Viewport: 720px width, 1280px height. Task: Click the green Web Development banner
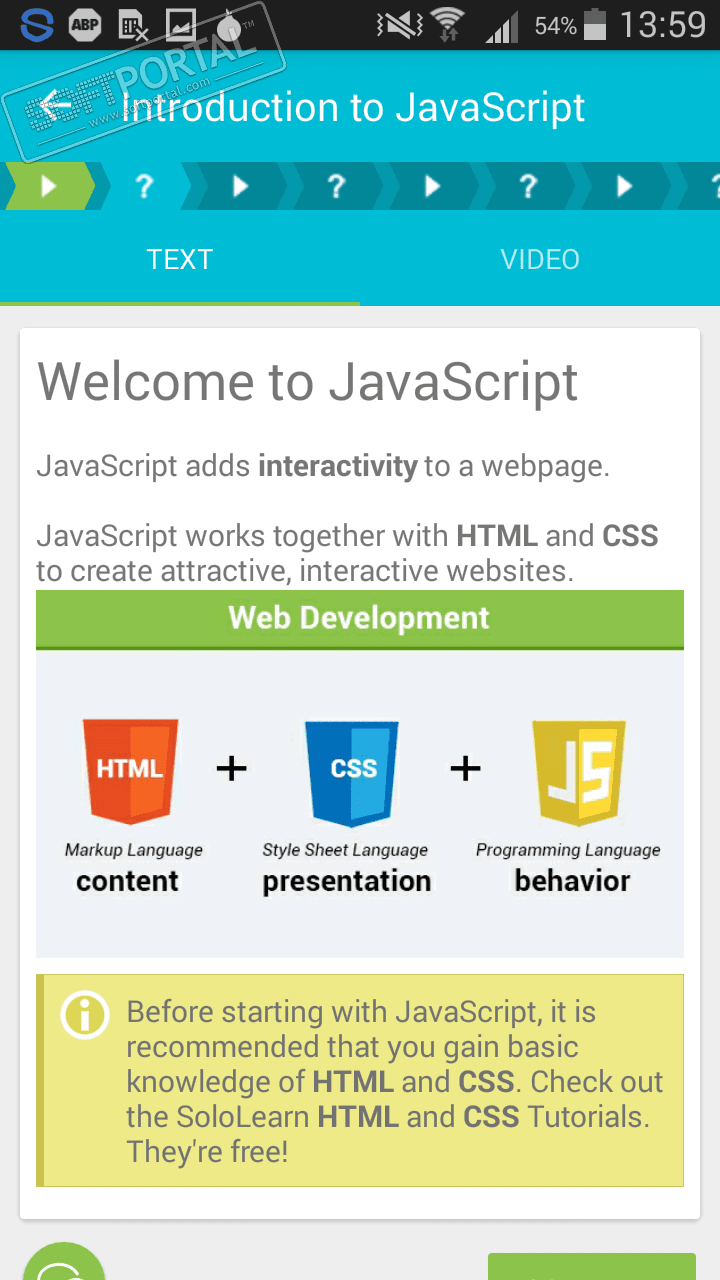360,618
